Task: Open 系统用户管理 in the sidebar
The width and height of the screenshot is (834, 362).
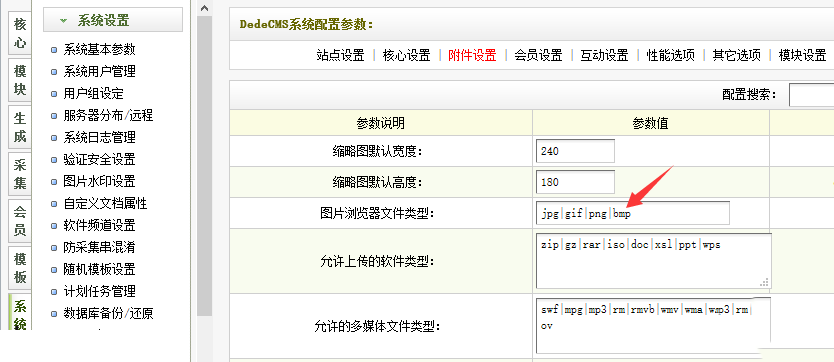Action: pos(99,71)
